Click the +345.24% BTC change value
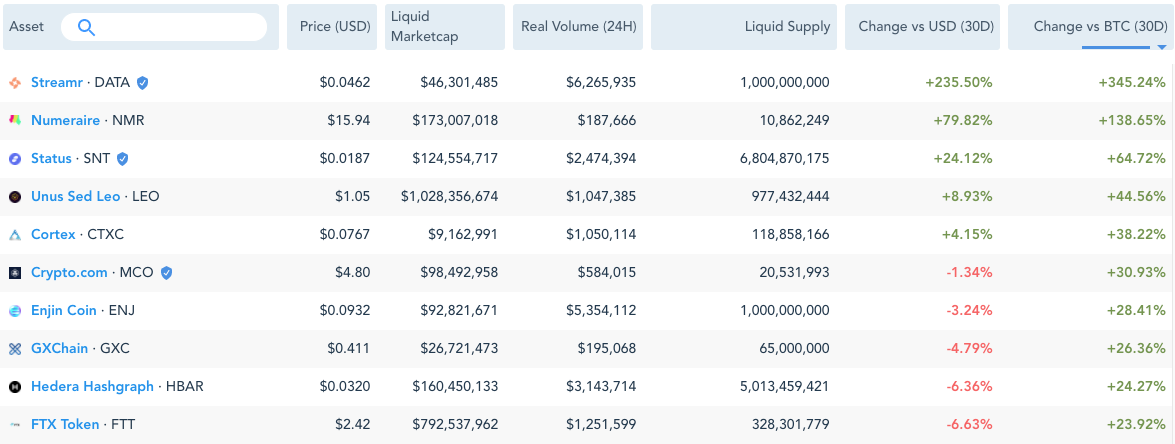The width and height of the screenshot is (1175, 444). (x=1132, y=82)
